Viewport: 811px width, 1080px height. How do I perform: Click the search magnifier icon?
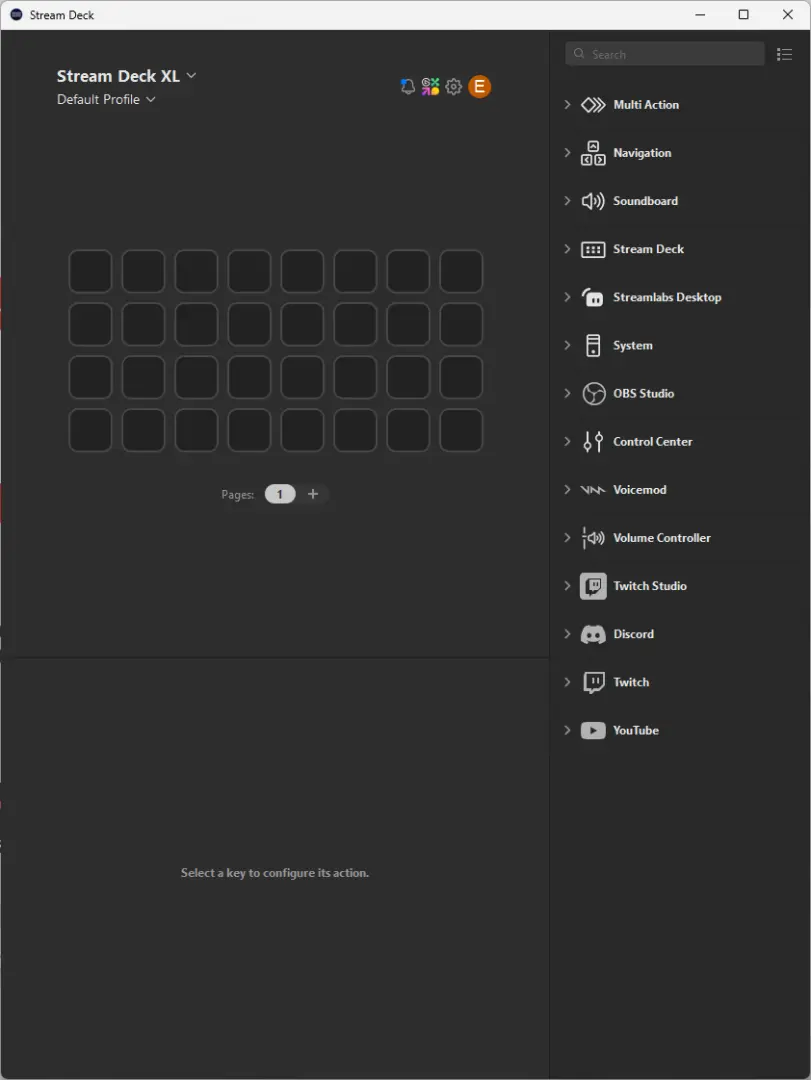(579, 54)
